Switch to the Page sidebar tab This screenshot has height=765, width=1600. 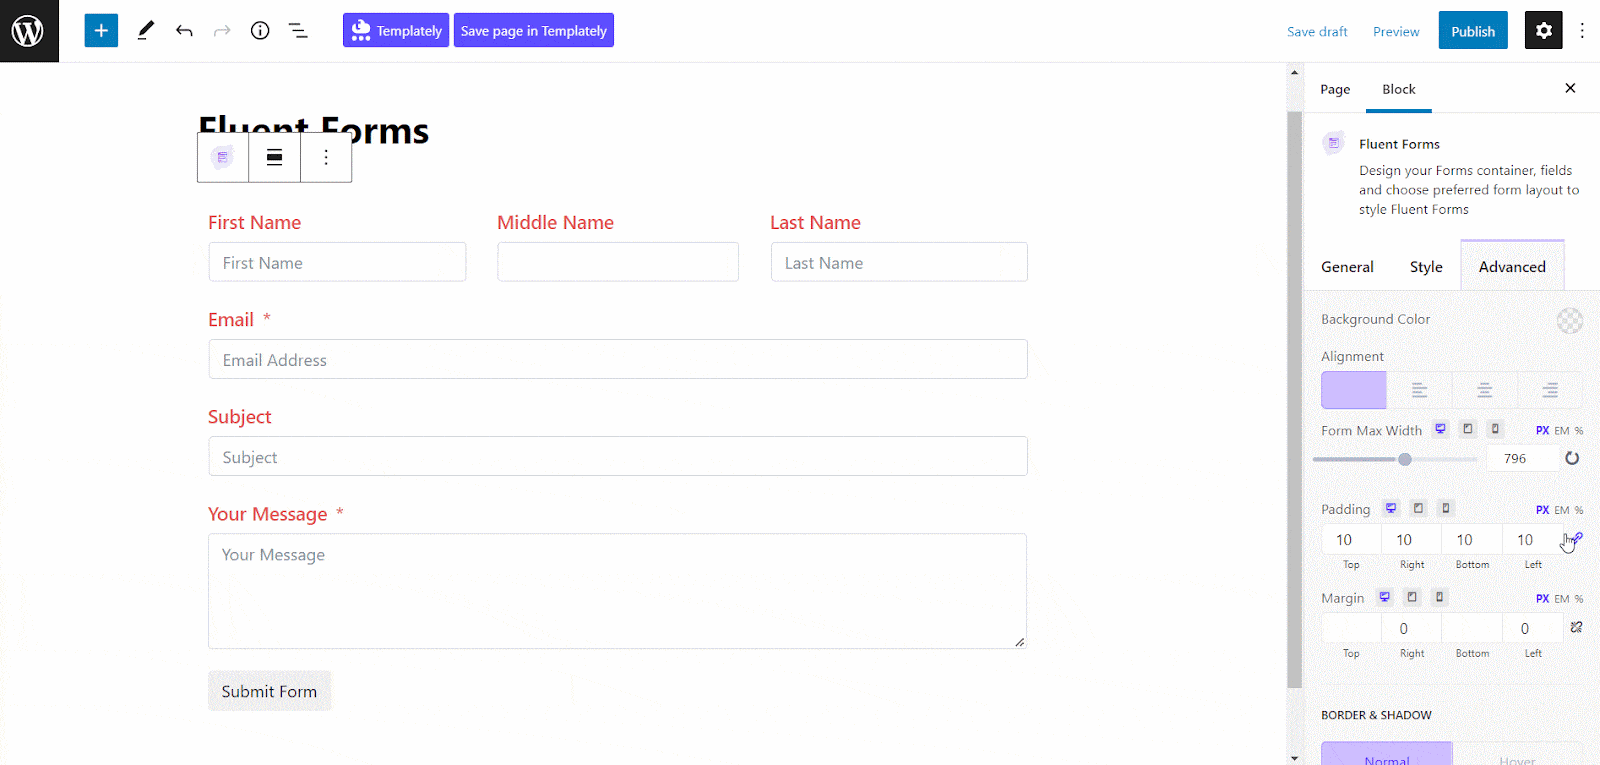pyautogui.click(x=1335, y=89)
